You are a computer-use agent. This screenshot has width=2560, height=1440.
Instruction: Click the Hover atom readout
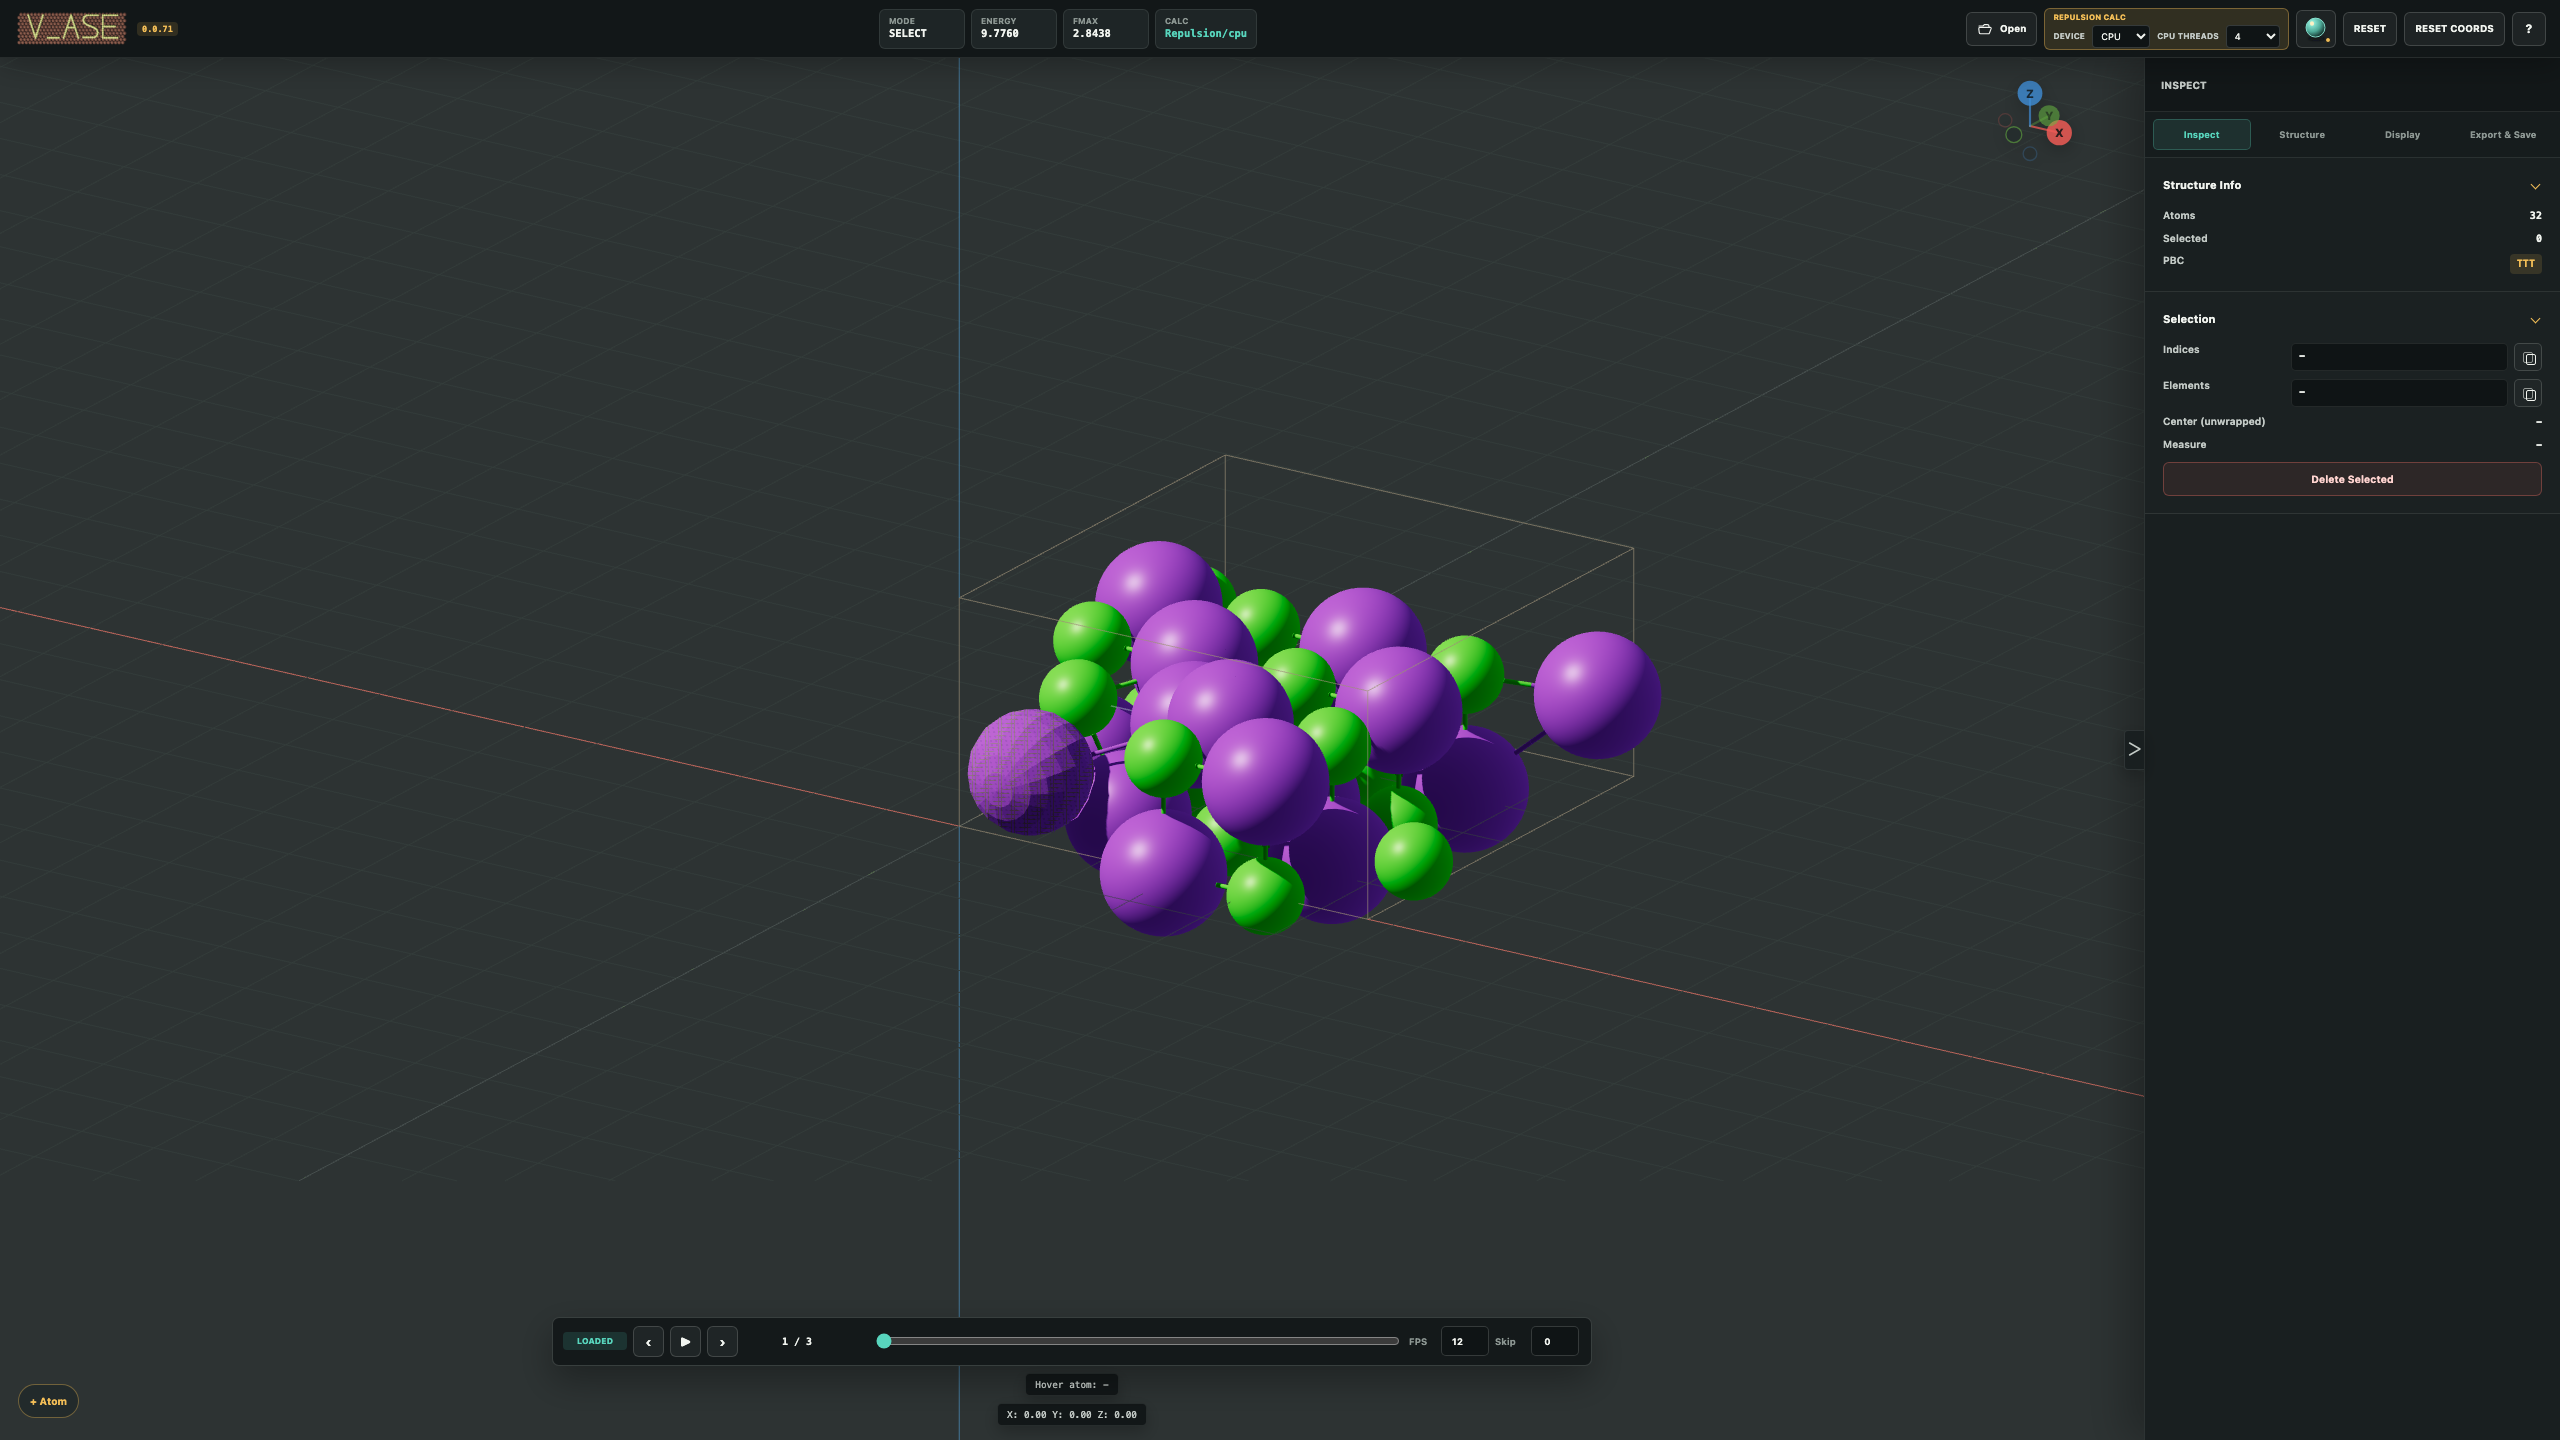coord(1071,1385)
